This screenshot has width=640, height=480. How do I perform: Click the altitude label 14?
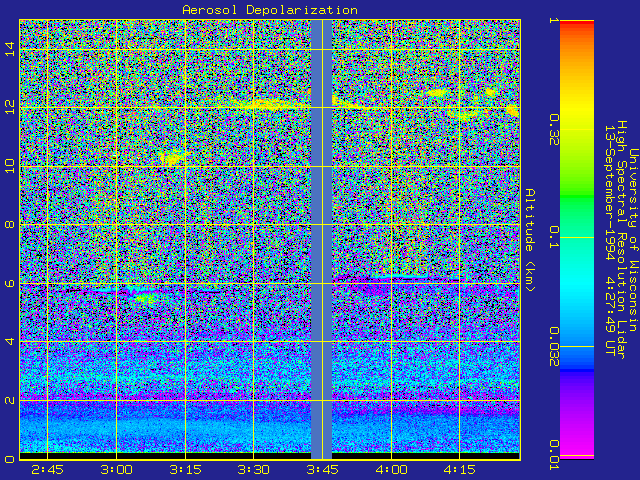point(10,49)
